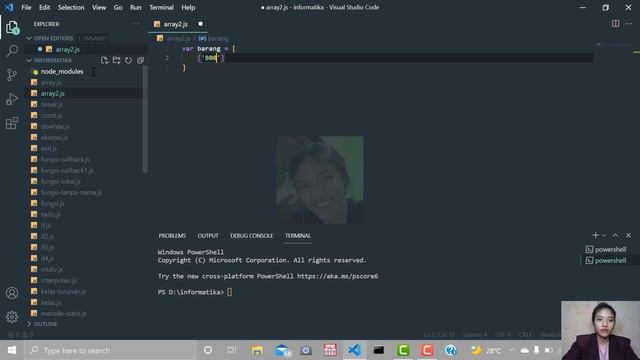Refresh the Explorer file tree
Viewport: 640px width, 360px height.
click(x=129, y=60)
